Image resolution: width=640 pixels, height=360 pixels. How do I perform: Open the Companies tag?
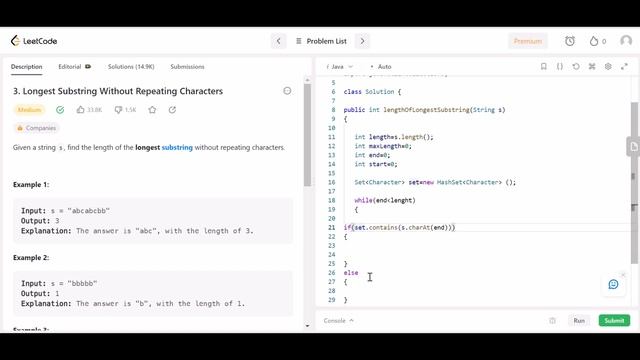click(x=36, y=128)
